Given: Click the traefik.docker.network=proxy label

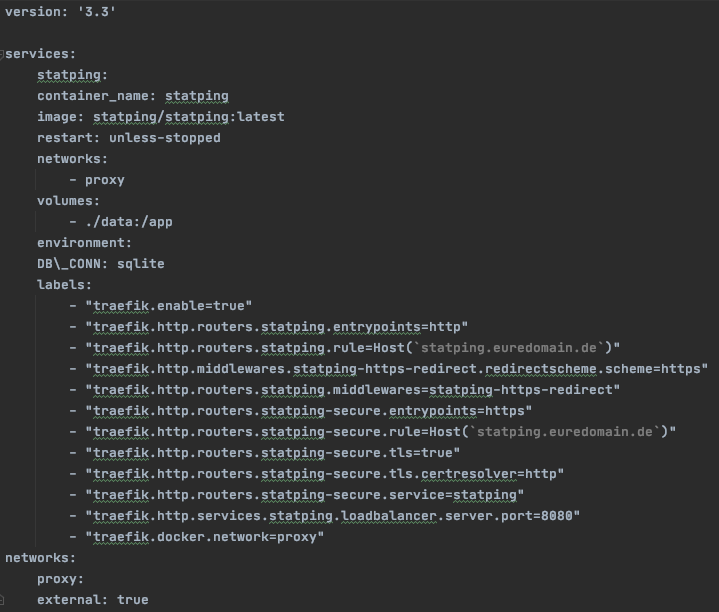Looking at the screenshot, I should point(205,537).
